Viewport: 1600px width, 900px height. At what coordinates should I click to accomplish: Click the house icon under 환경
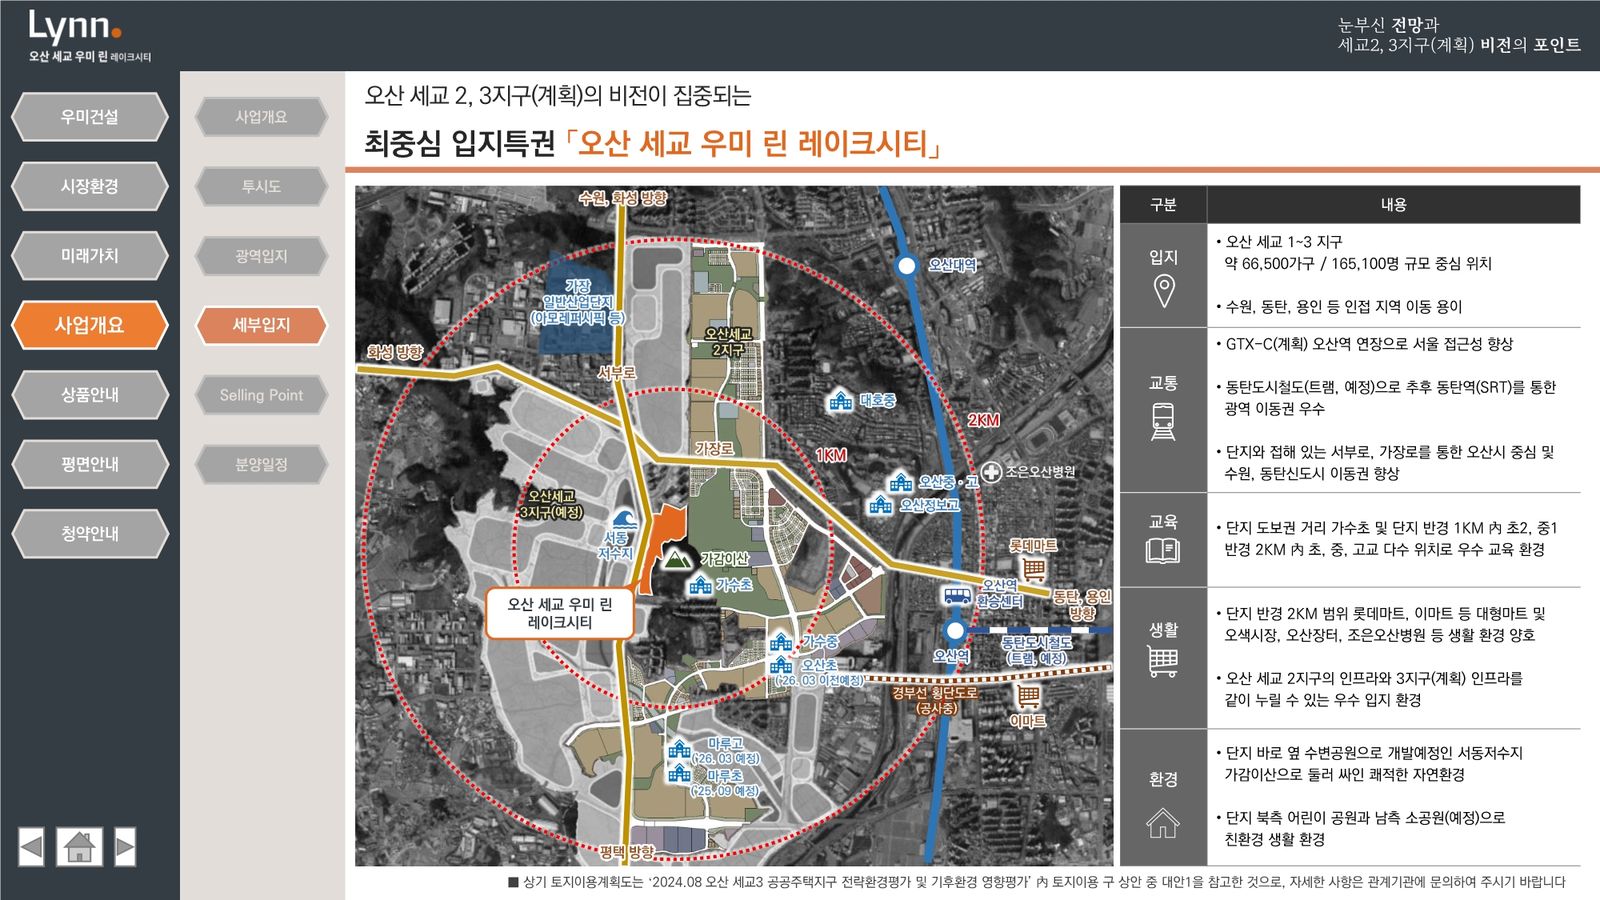coord(1163,823)
